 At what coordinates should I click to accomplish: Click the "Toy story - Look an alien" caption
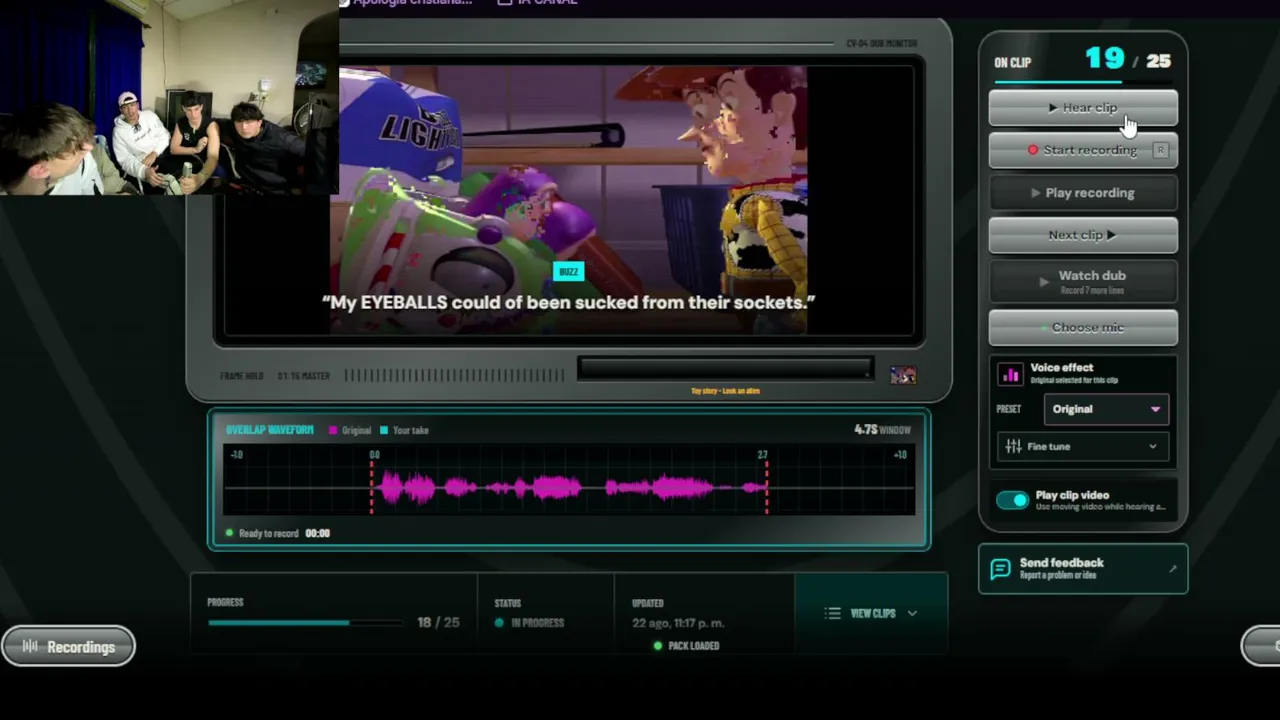tap(725, 391)
